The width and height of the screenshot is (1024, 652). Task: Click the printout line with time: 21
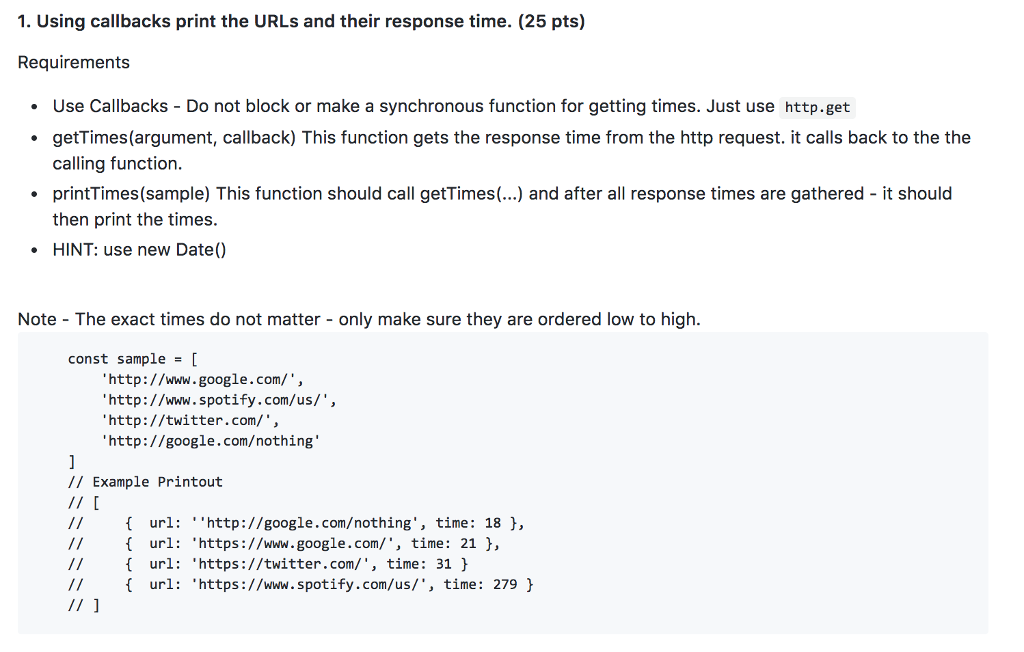click(284, 544)
